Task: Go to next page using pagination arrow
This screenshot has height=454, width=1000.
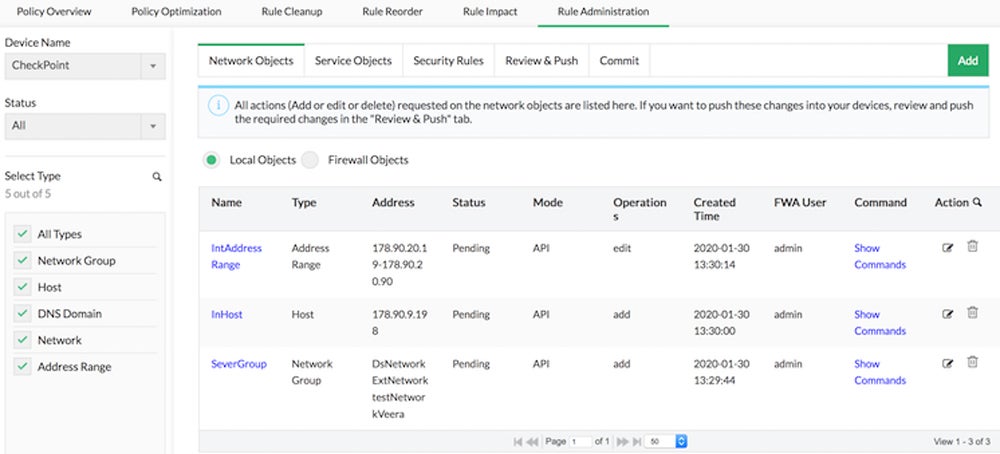Action: tap(622, 441)
